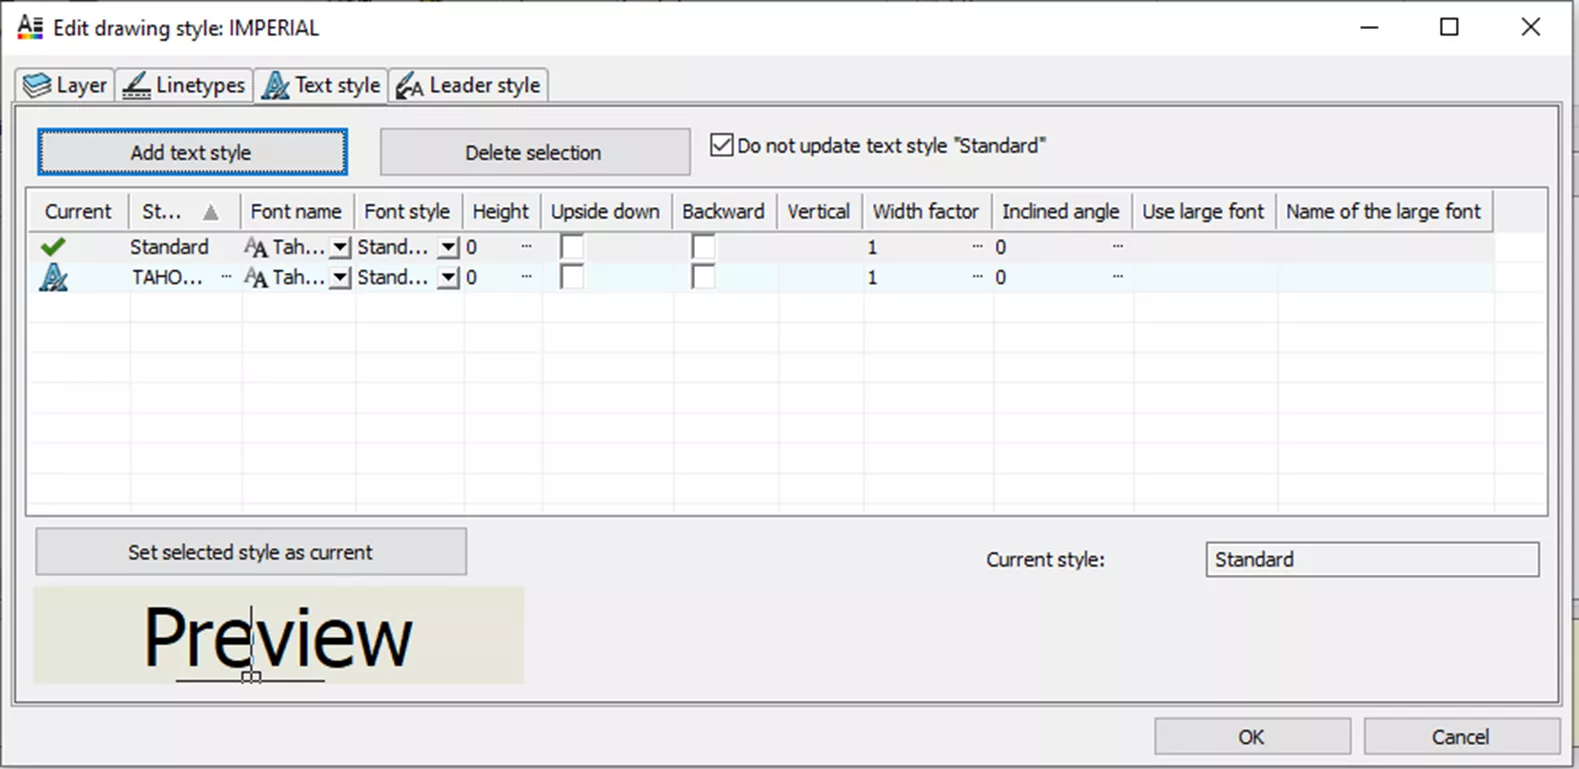Enable Upside down for Standard style

[x=572, y=247]
